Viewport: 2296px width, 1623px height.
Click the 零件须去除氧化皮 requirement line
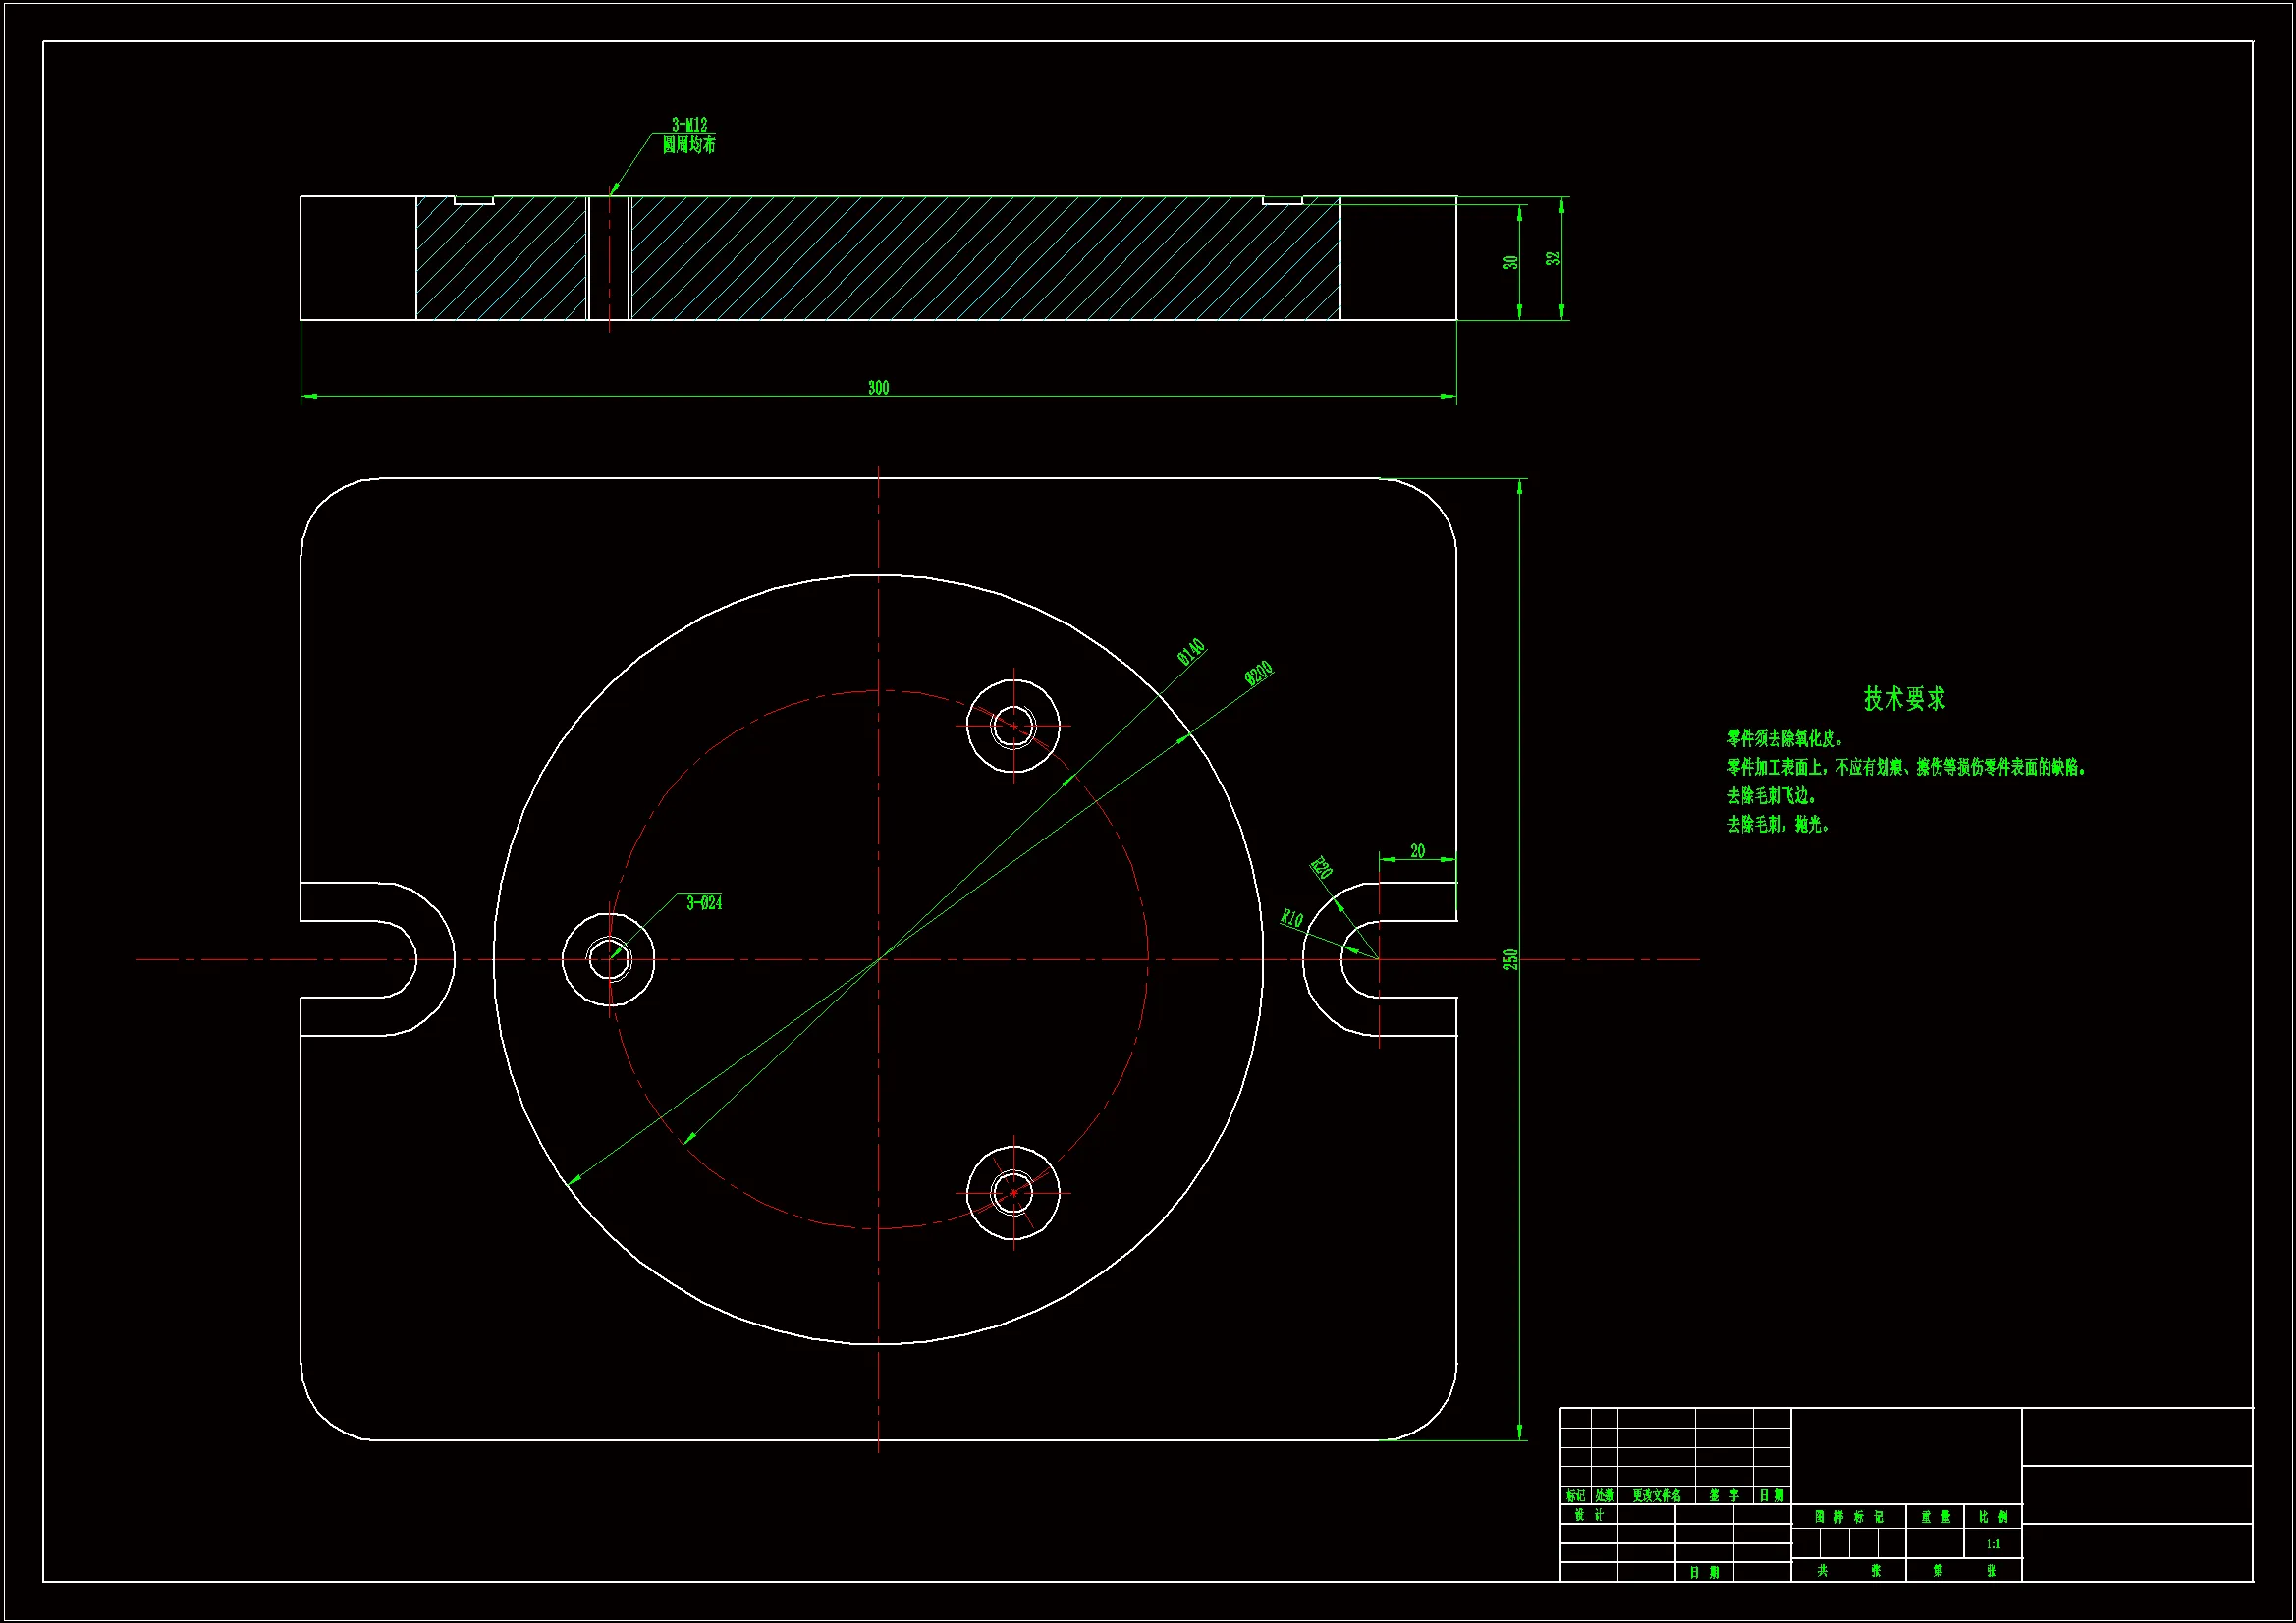(1785, 739)
